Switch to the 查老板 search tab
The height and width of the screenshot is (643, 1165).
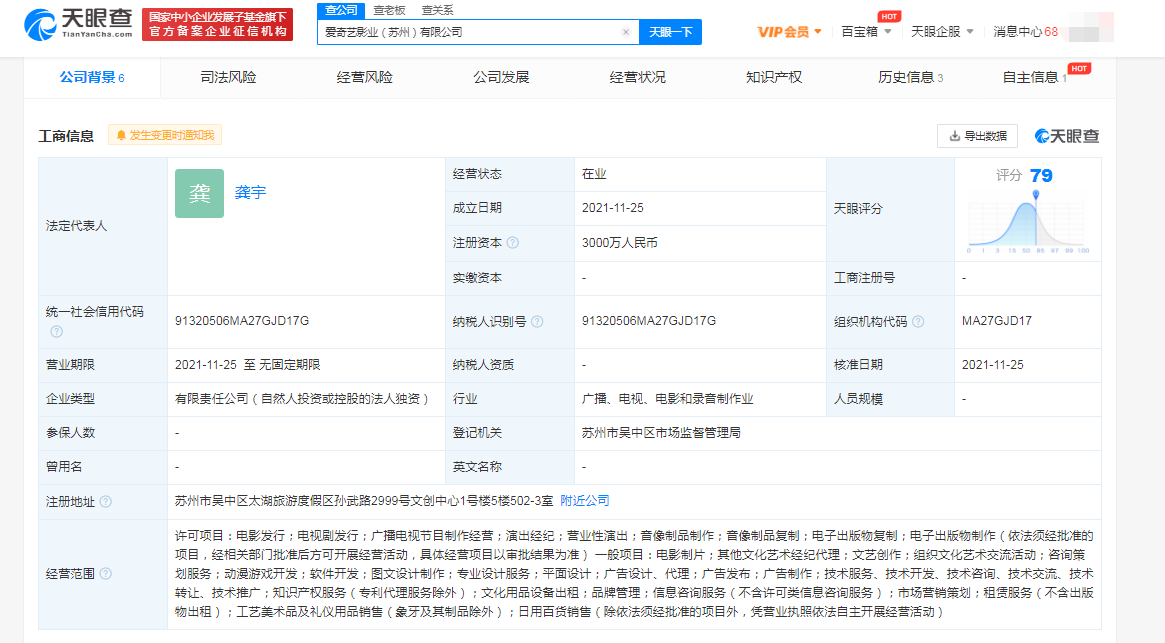pyautogui.click(x=389, y=10)
